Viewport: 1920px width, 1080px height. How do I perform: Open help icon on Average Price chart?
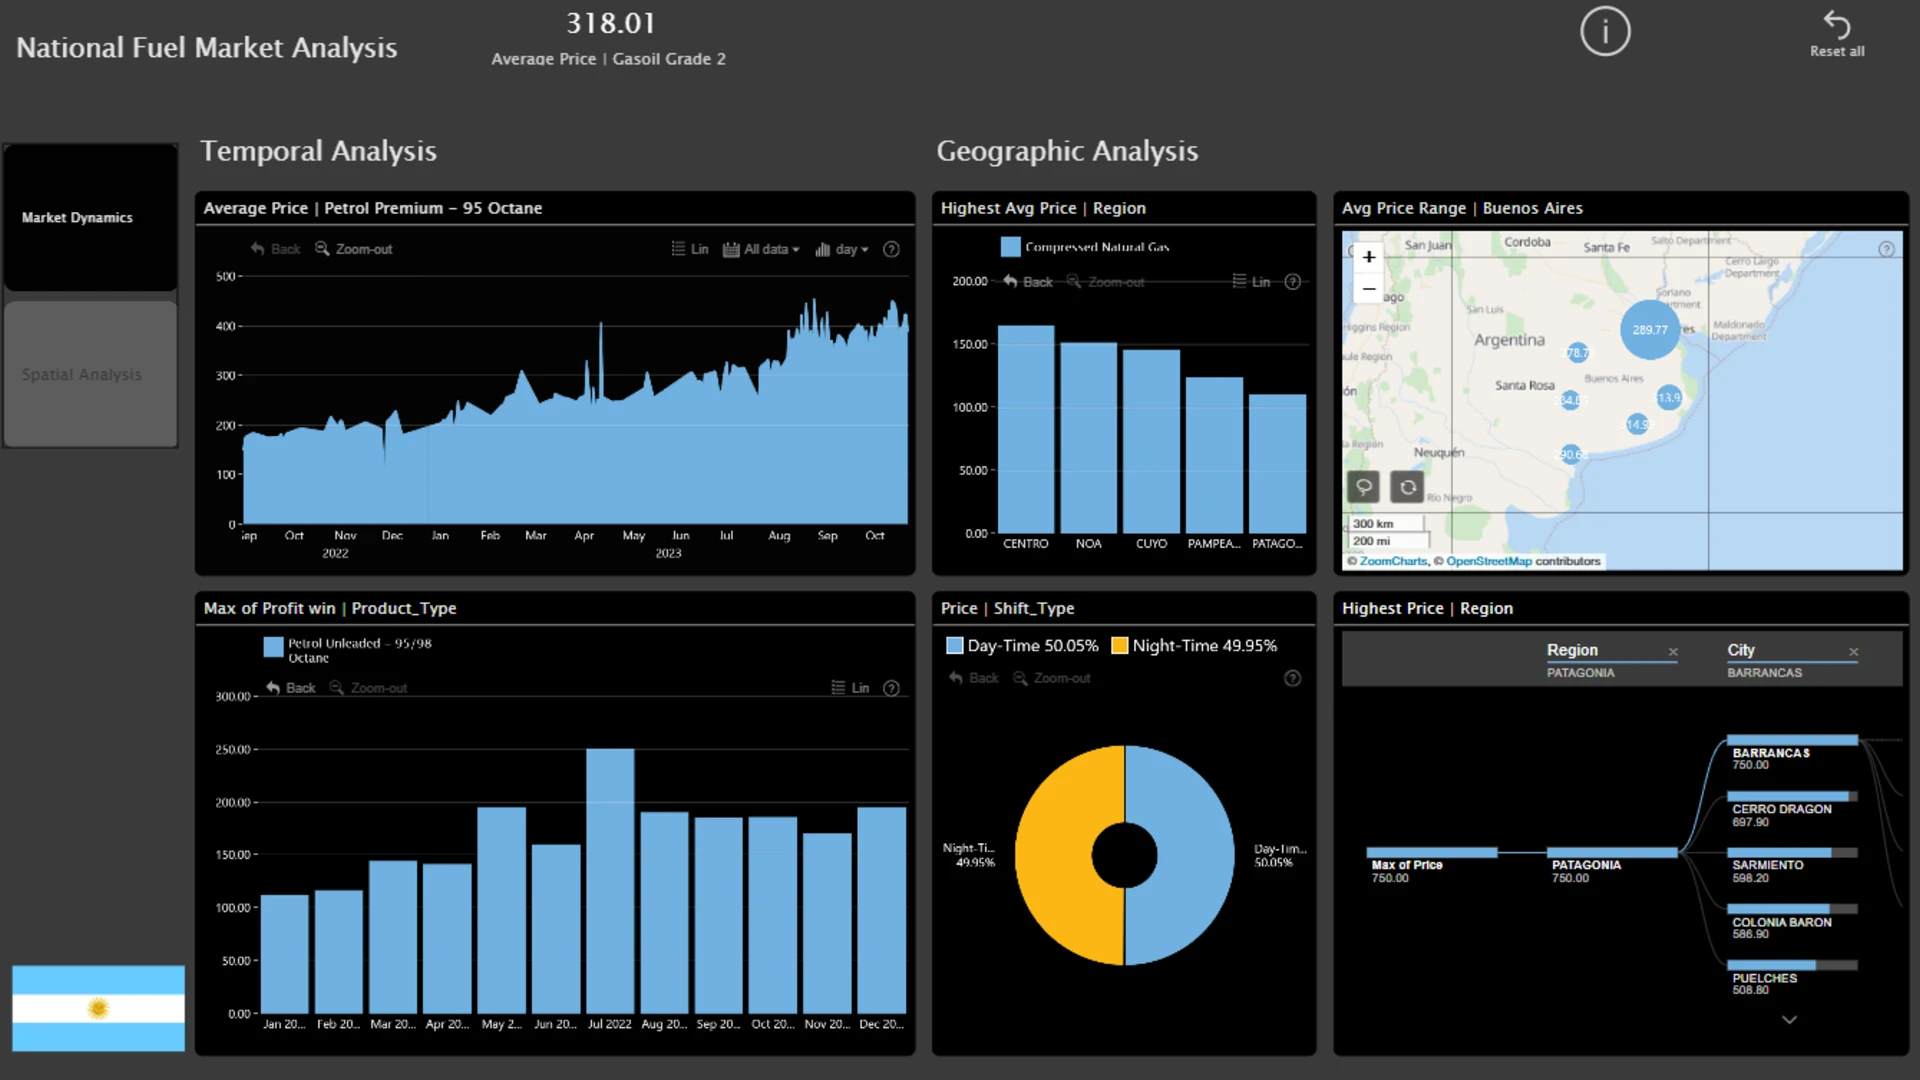pyautogui.click(x=891, y=249)
